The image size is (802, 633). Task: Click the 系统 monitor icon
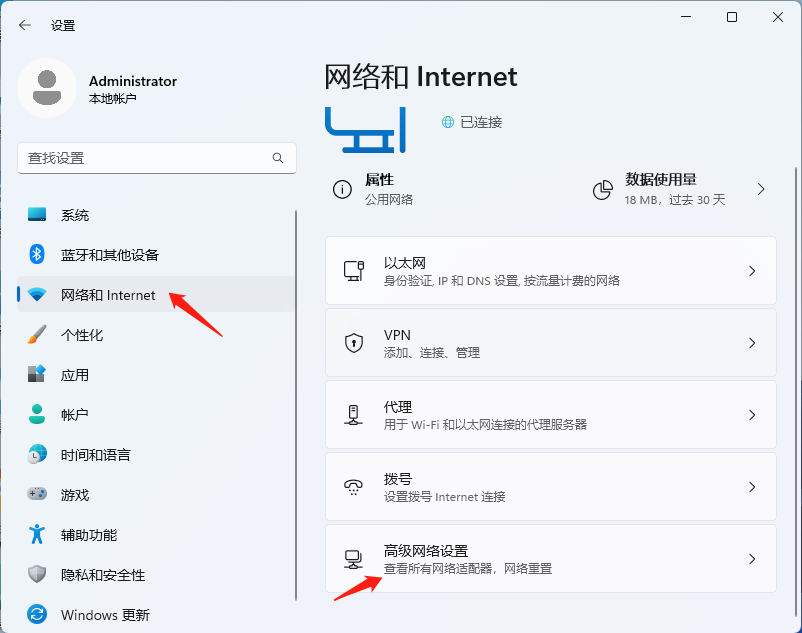[37, 214]
